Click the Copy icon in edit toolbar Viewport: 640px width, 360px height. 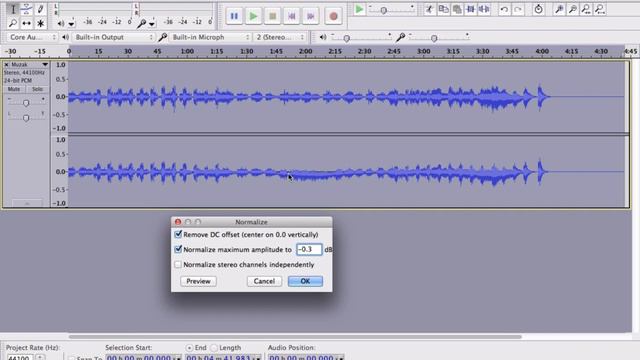click(443, 9)
